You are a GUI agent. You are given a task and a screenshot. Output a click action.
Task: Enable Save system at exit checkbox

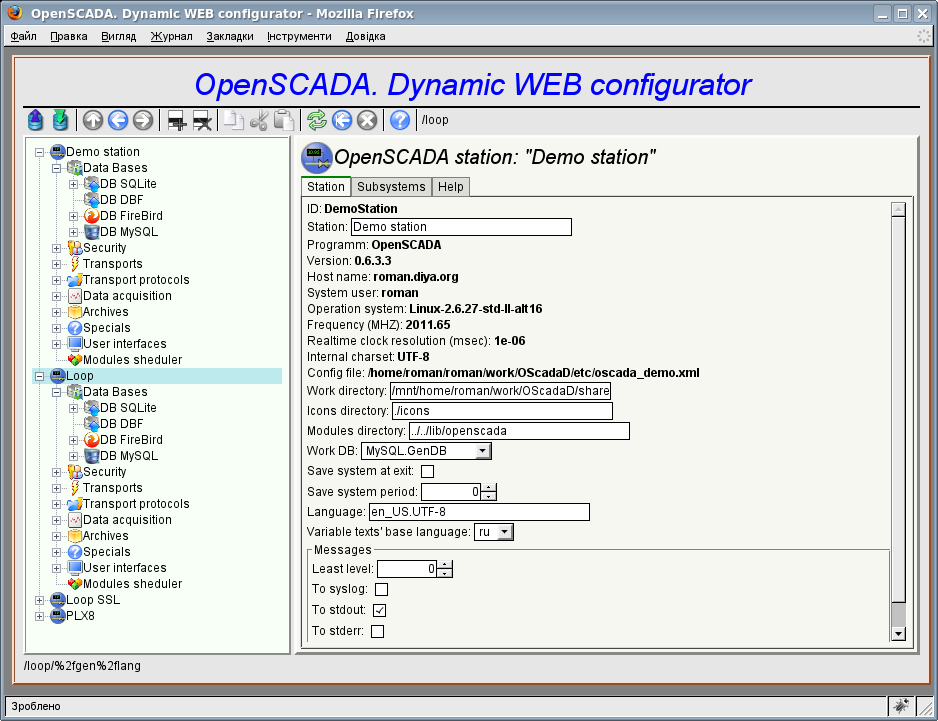[x=428, y=471]
